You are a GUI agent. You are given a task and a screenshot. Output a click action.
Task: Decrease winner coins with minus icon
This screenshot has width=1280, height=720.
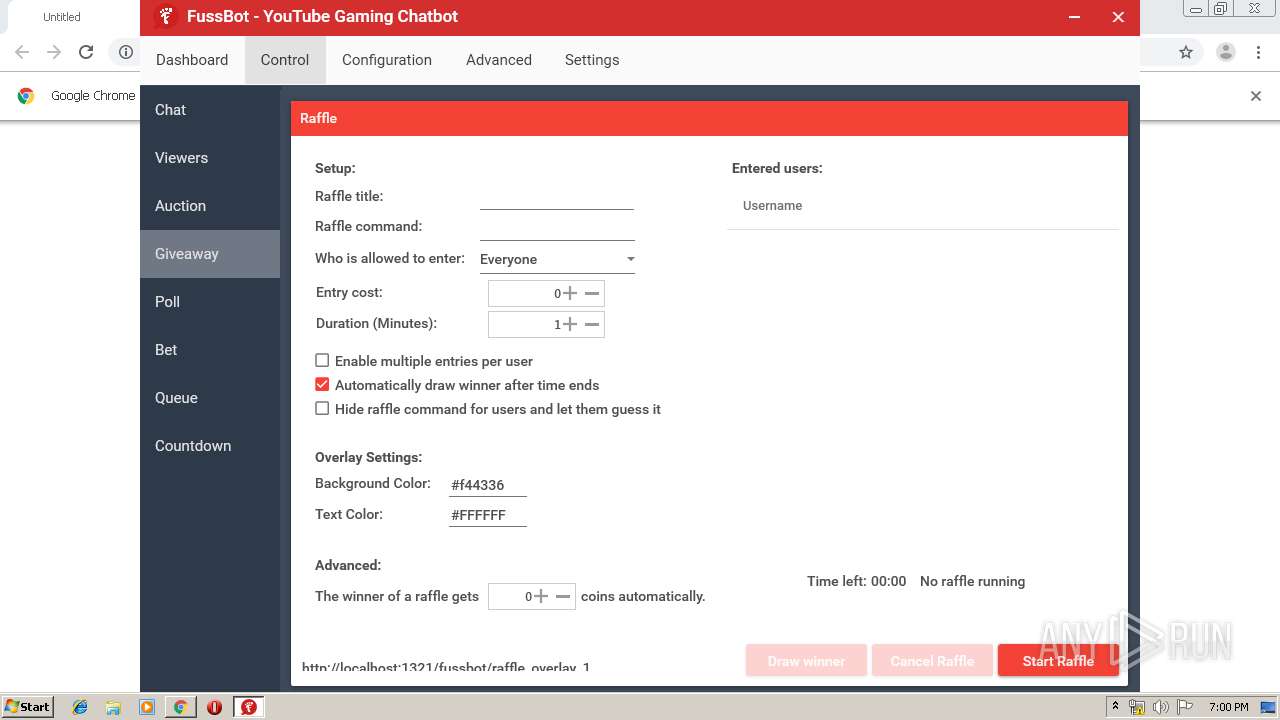pos(563,596)
